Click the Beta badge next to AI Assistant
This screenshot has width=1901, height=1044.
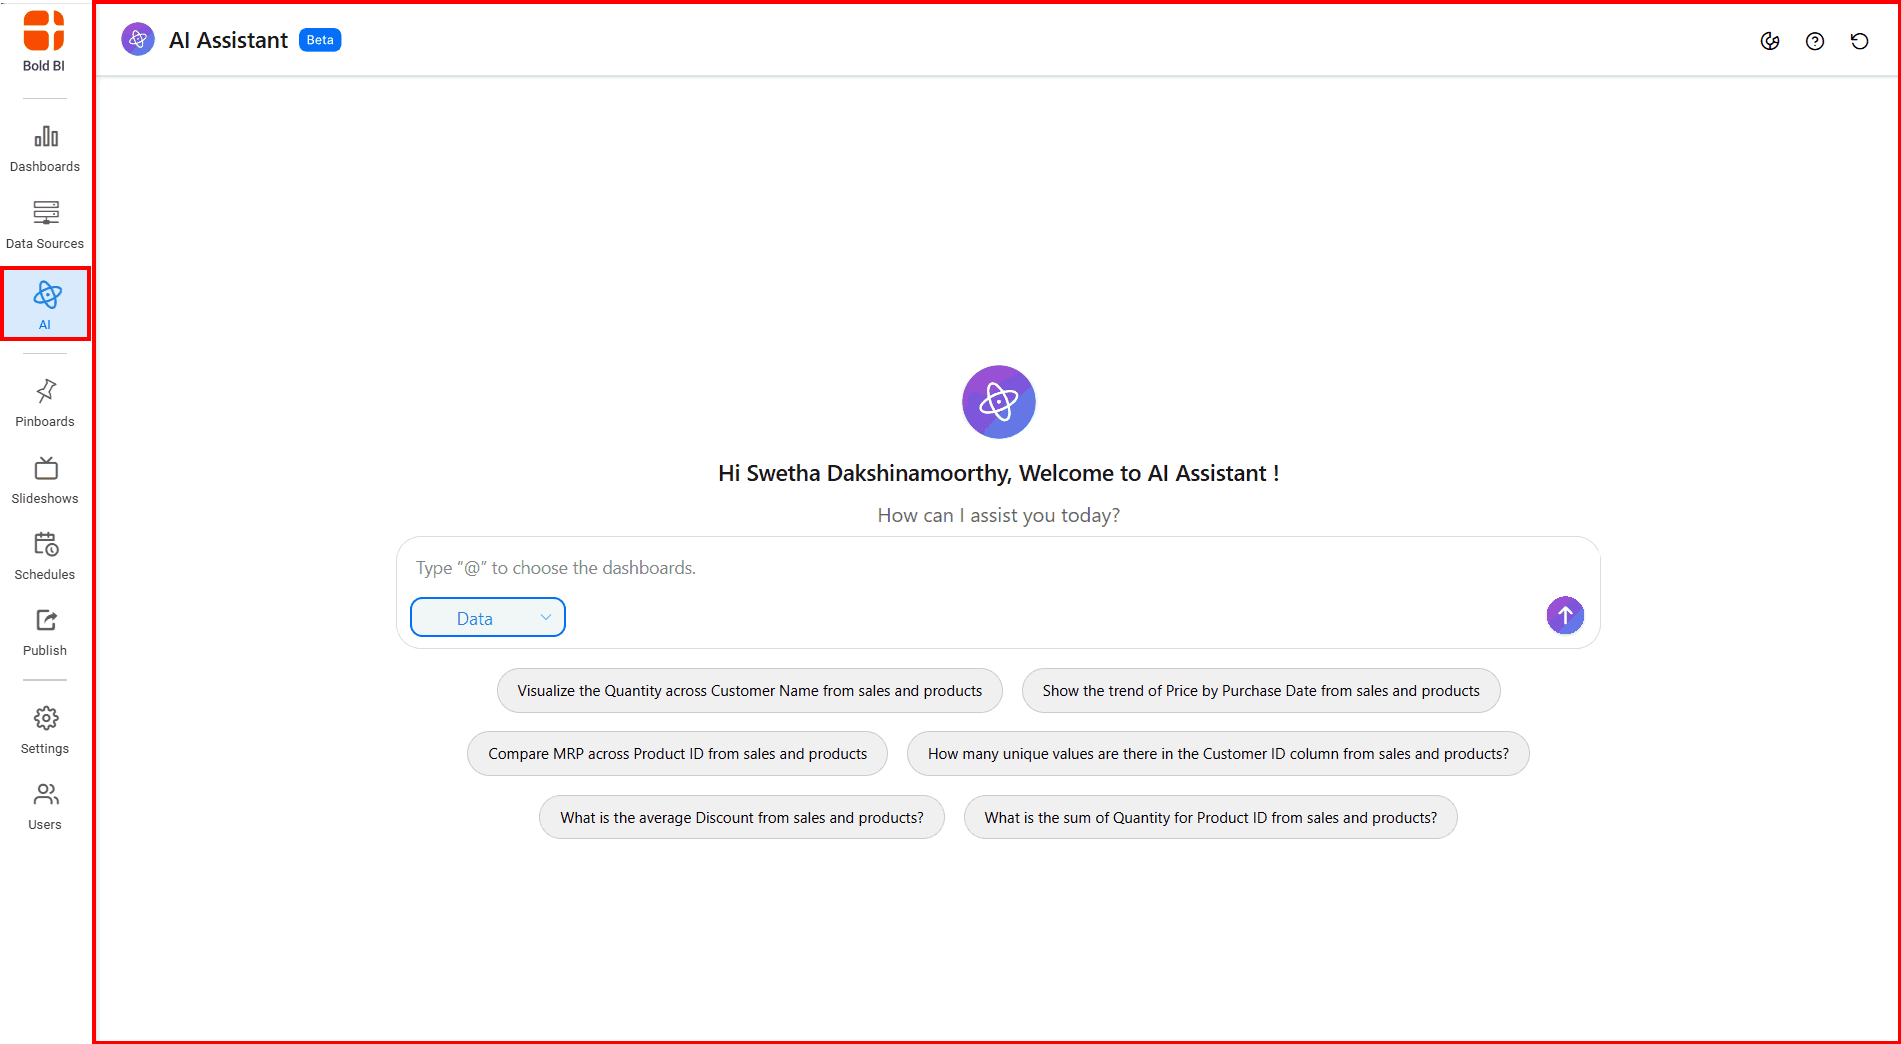tap(320, 40)
